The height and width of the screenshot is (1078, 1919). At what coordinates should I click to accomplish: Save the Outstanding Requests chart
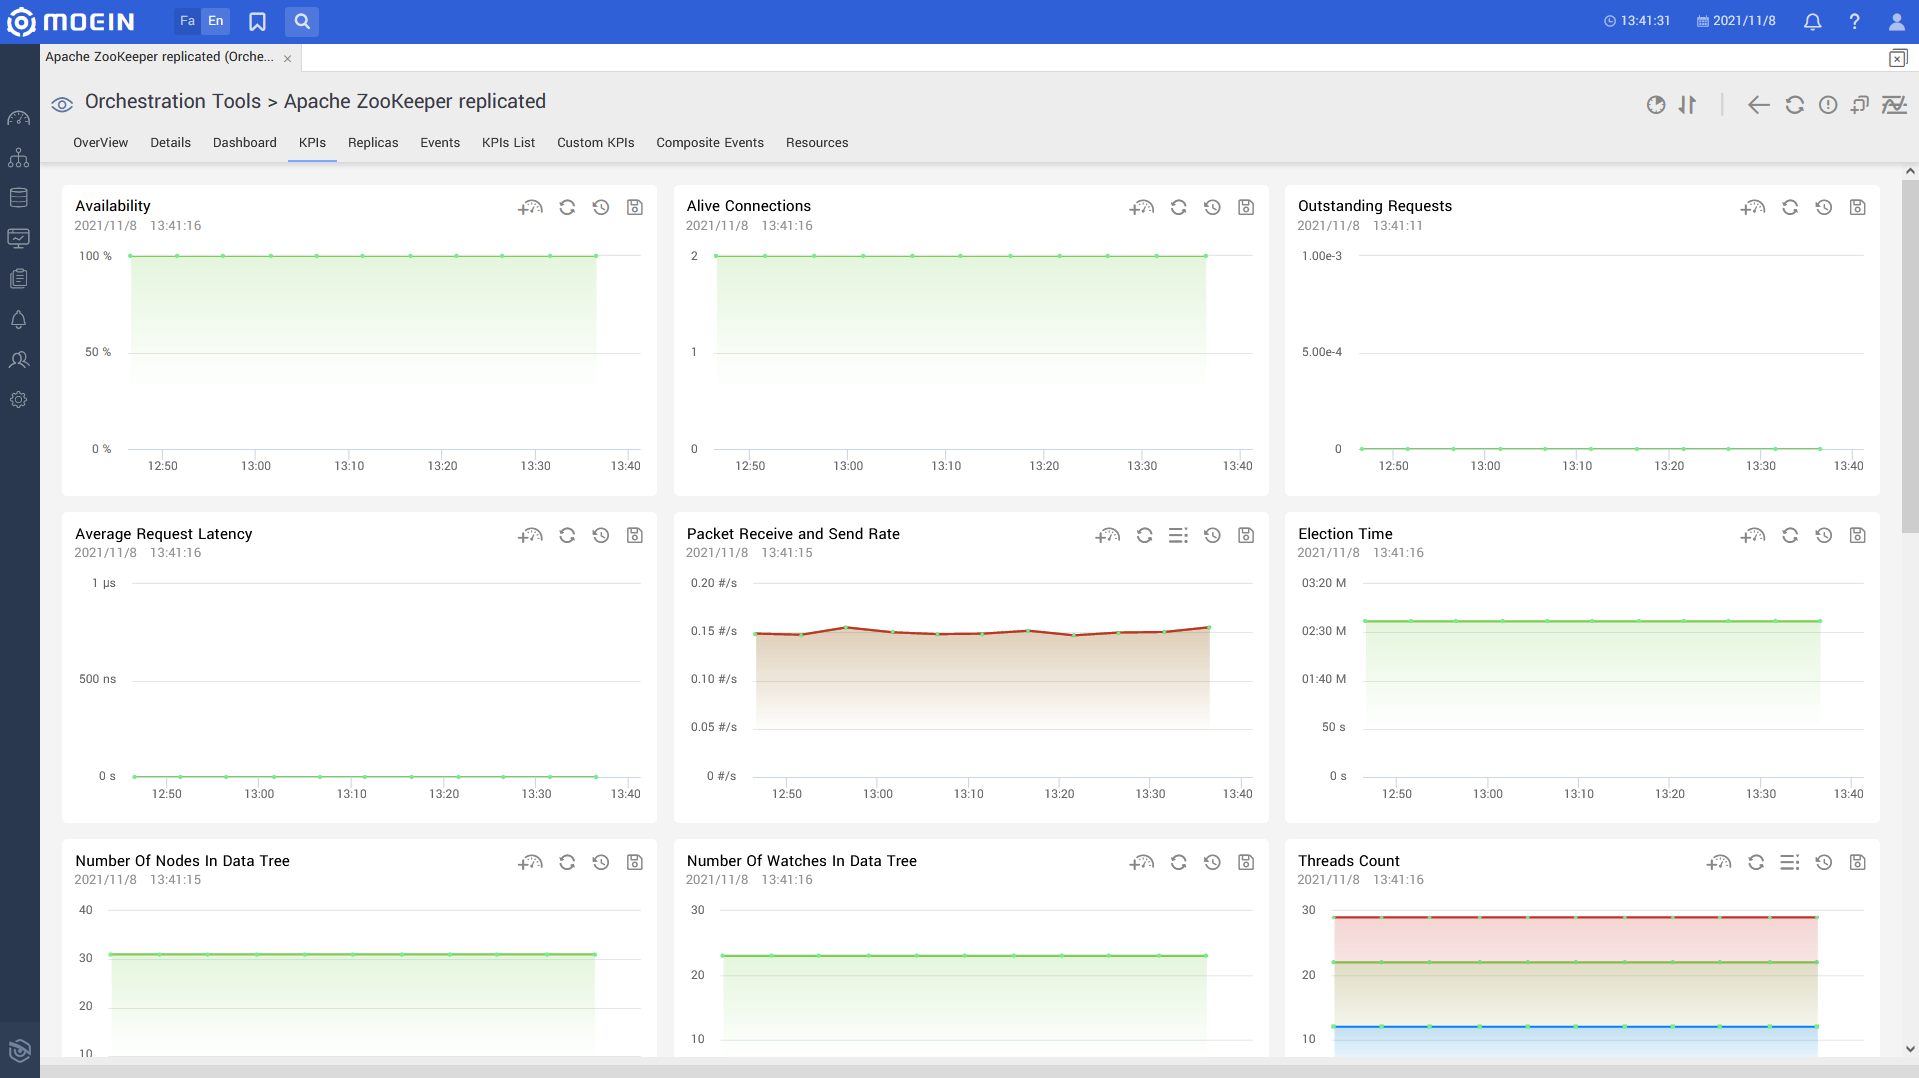1857,207
